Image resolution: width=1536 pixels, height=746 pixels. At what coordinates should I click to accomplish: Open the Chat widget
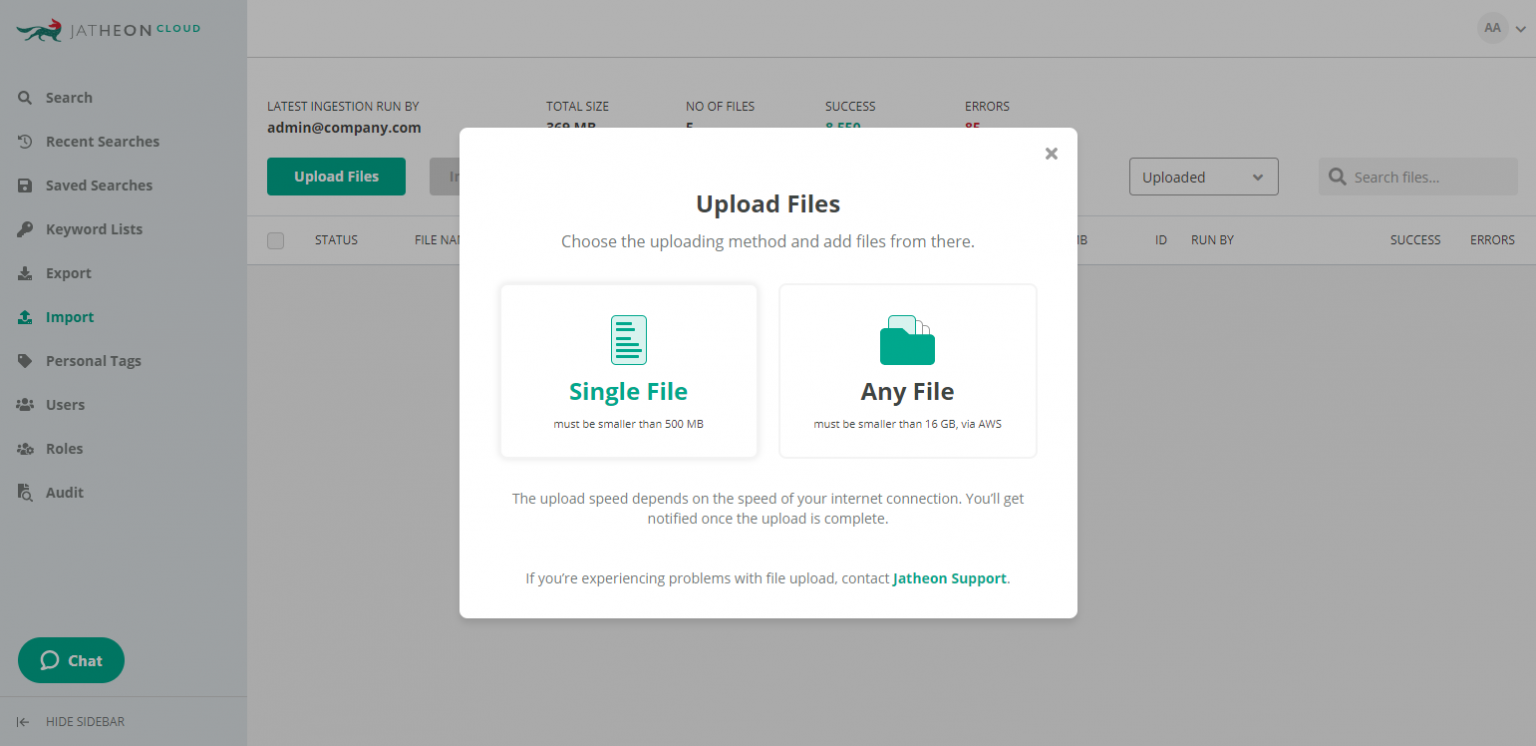click(70, 660)
